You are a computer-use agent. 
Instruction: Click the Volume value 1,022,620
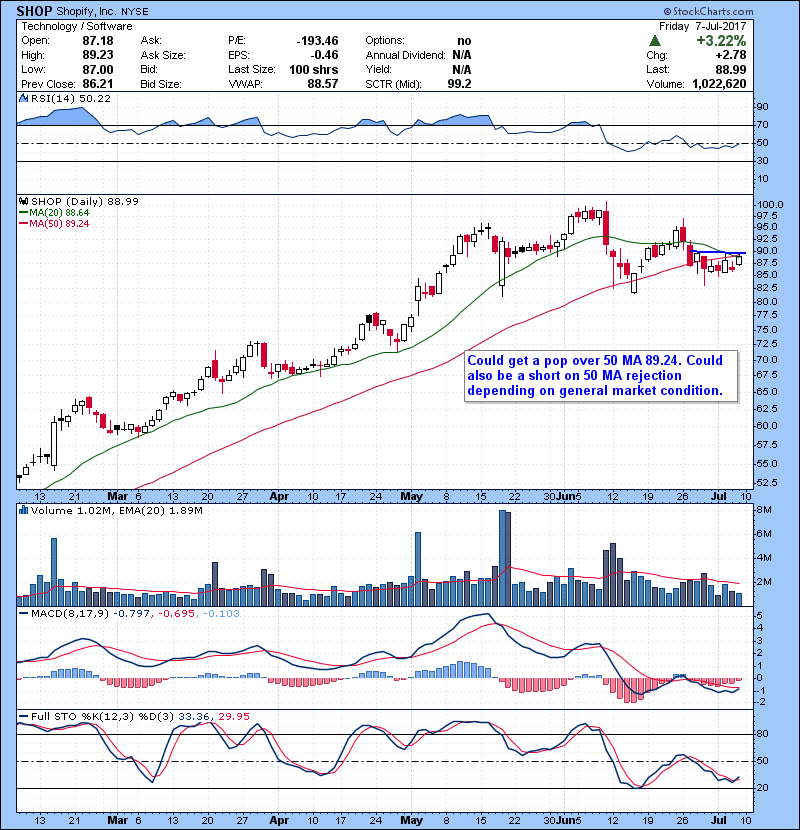719,84
